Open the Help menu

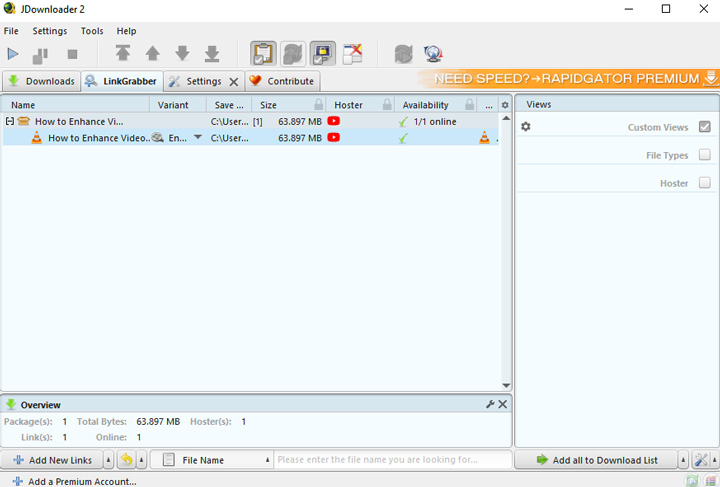click(x=126, y=31)
